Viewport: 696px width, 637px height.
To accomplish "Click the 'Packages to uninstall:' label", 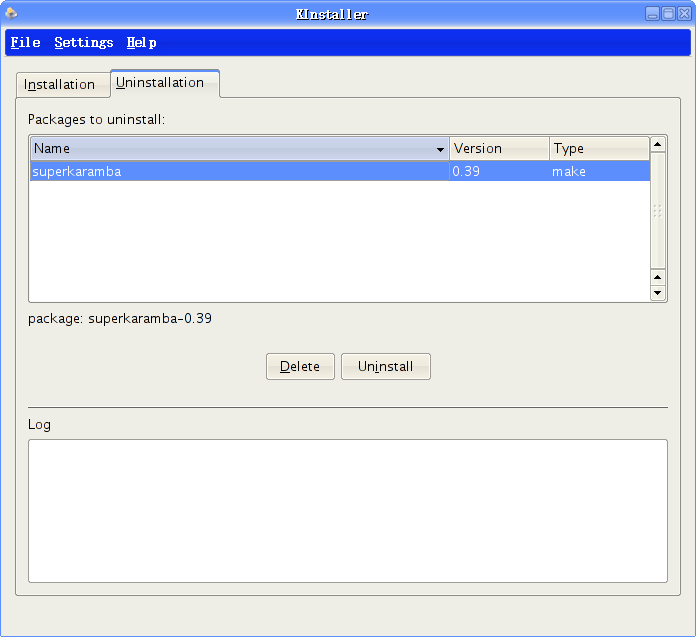I will click(96, 119).
